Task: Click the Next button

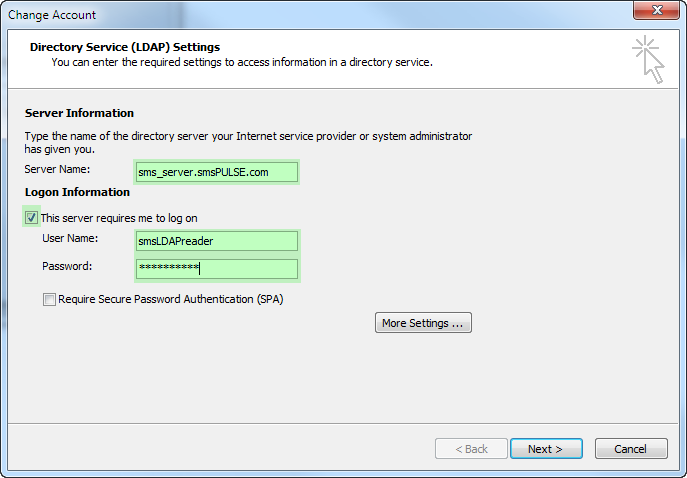Action: (x=546, y=449)
